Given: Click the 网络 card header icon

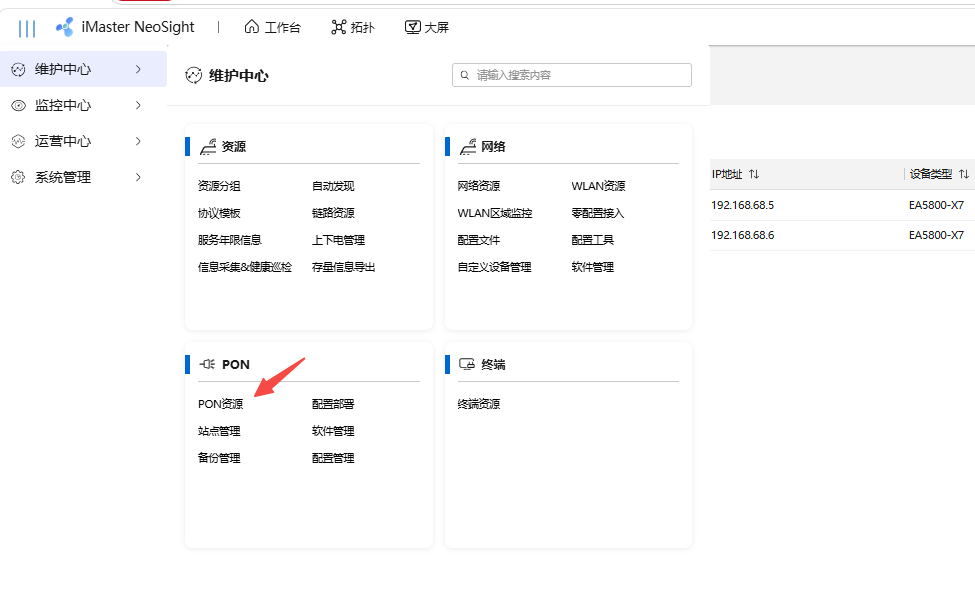Looking at the screenshot, I should tap(468, 147).
